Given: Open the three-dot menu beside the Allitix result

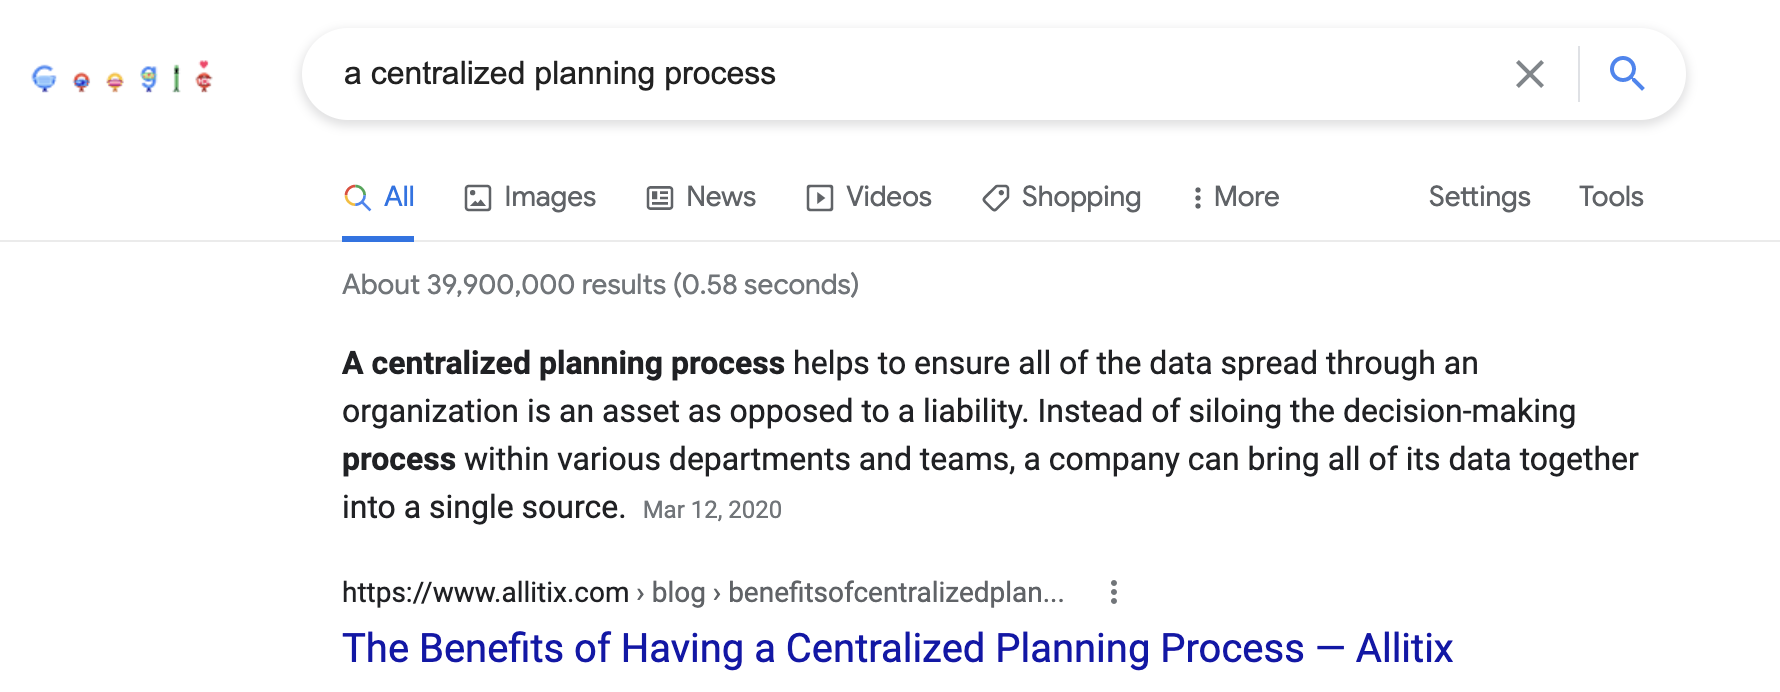Looking at the screenshot, I should (1113, 592).
